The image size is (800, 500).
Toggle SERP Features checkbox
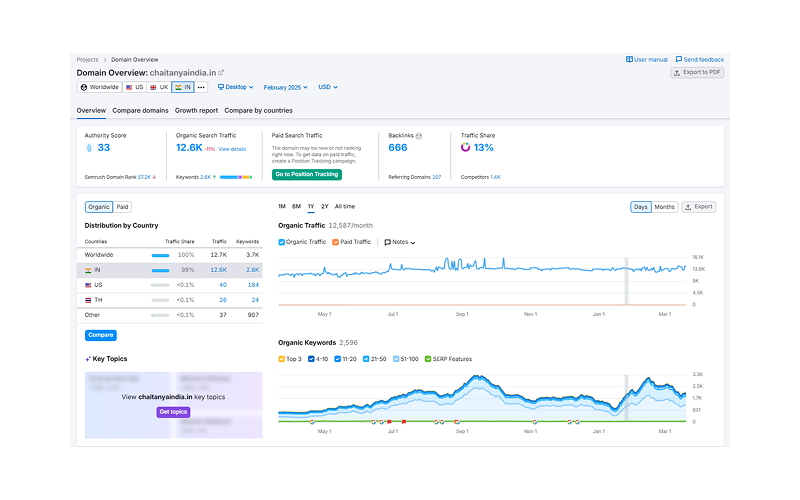click(428, 359)
